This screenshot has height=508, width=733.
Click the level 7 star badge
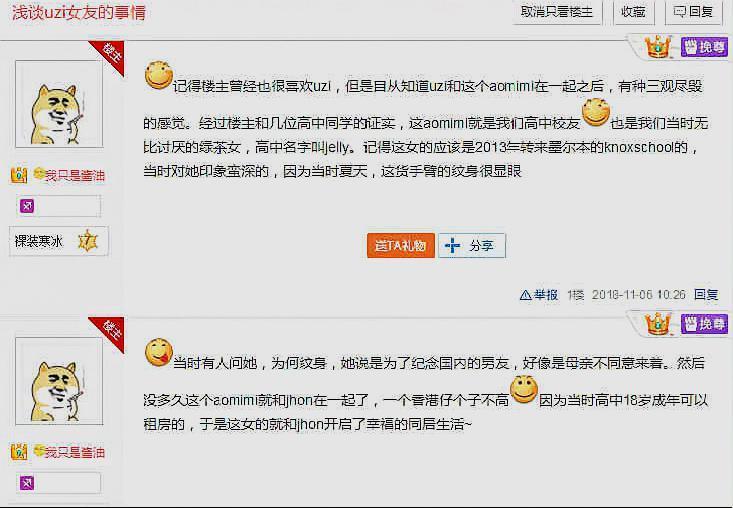(88, 241)
